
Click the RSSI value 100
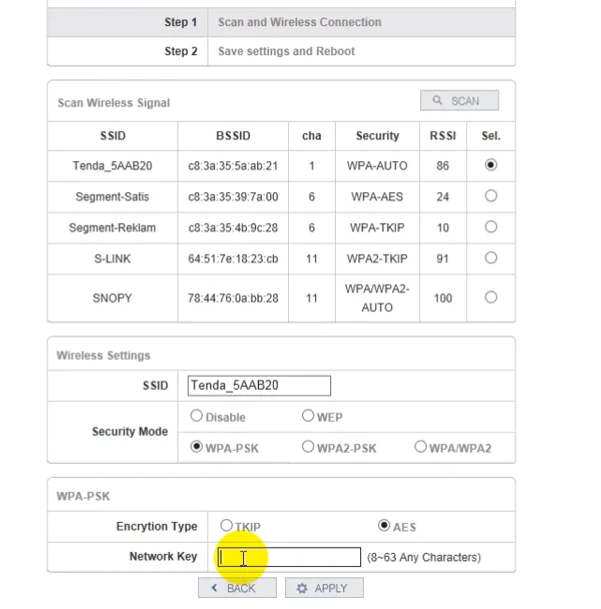(443, 298)
